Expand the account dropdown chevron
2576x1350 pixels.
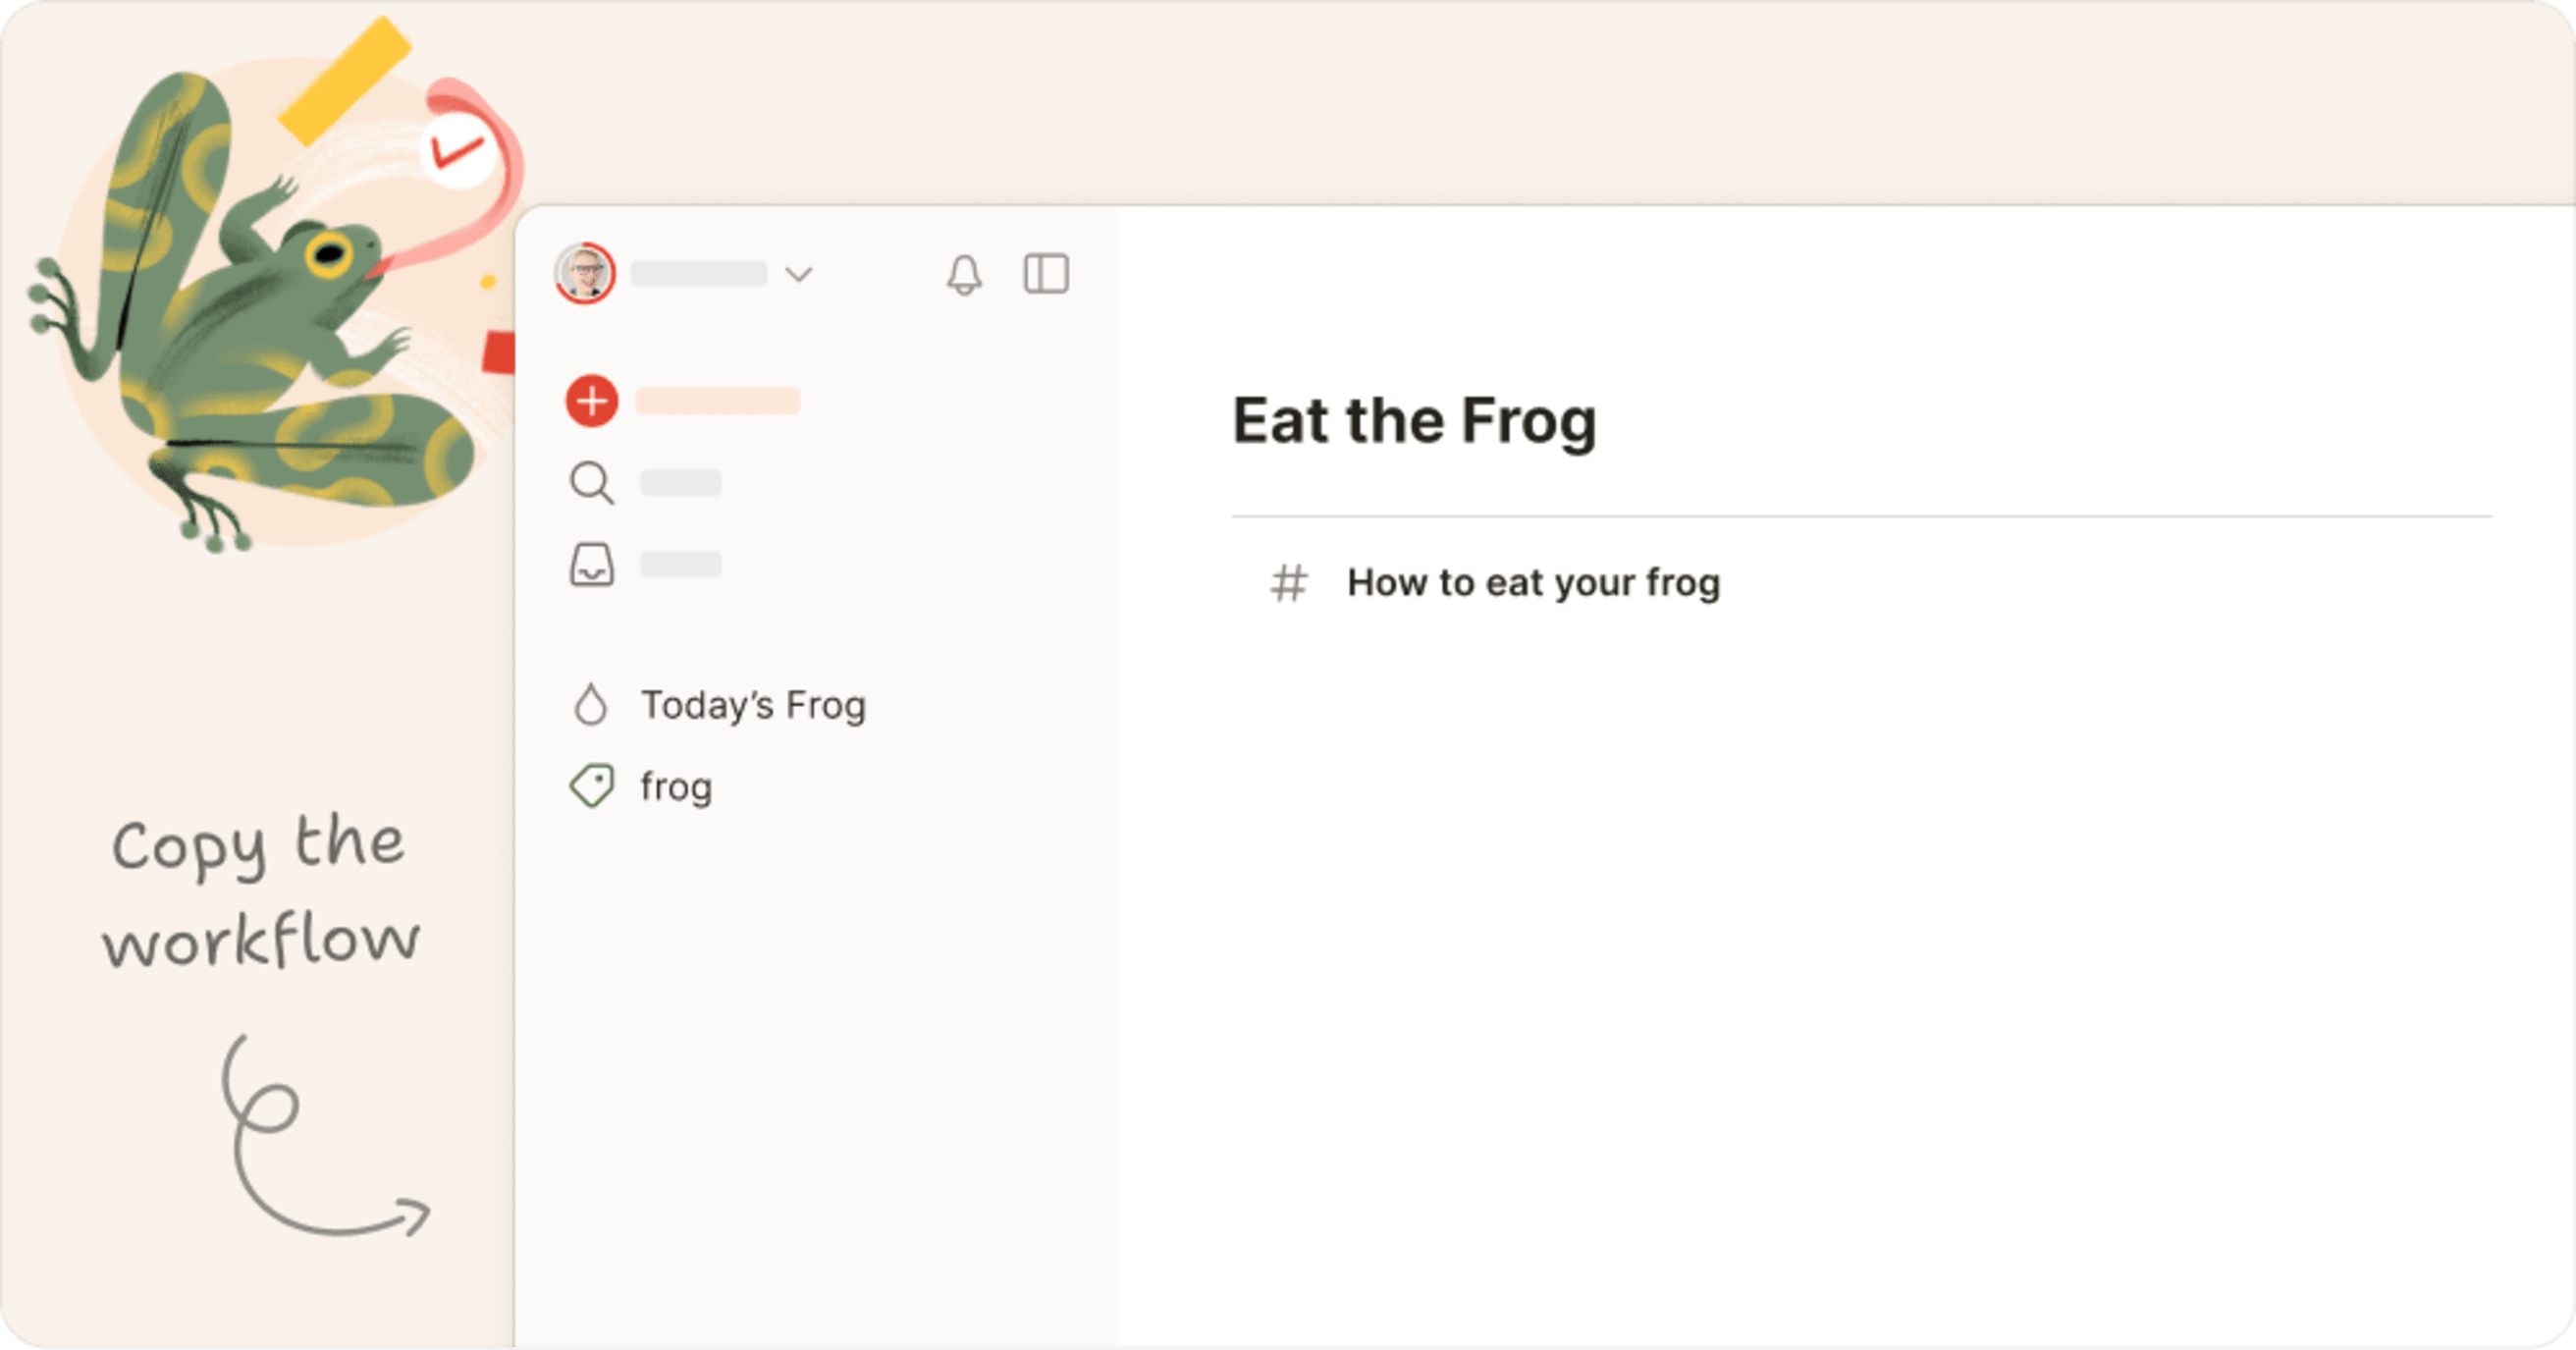[798, 274]
